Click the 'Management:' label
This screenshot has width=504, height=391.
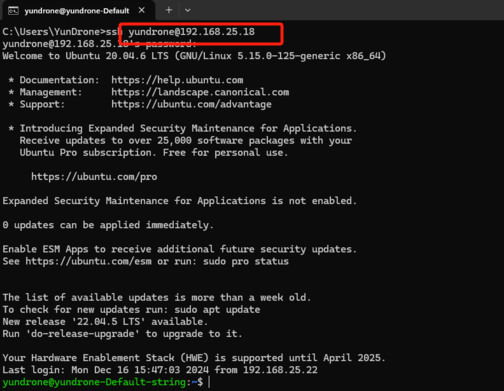click(51, 92)
